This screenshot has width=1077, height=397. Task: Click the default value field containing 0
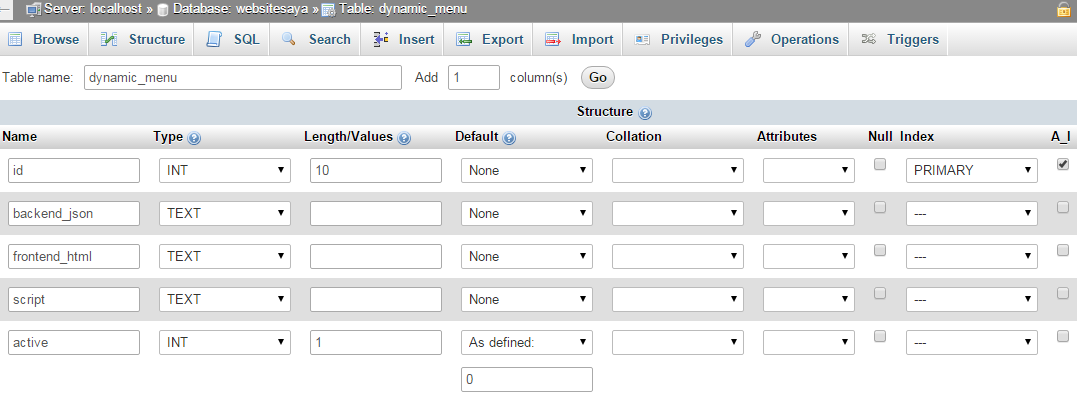tap(527, 379)
